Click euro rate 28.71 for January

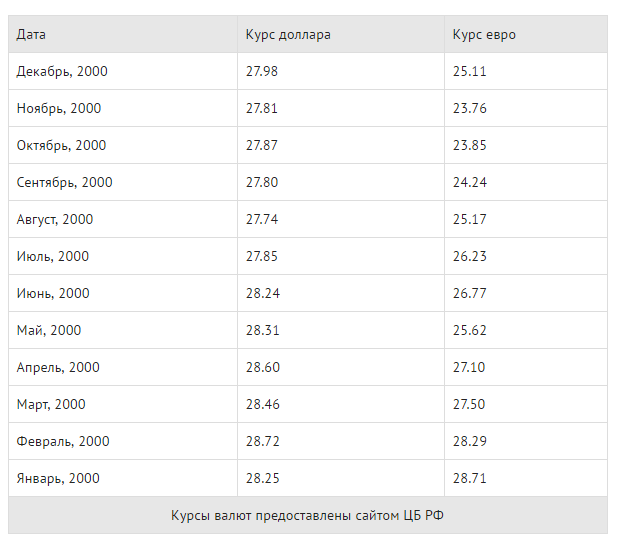coord(469,479)
